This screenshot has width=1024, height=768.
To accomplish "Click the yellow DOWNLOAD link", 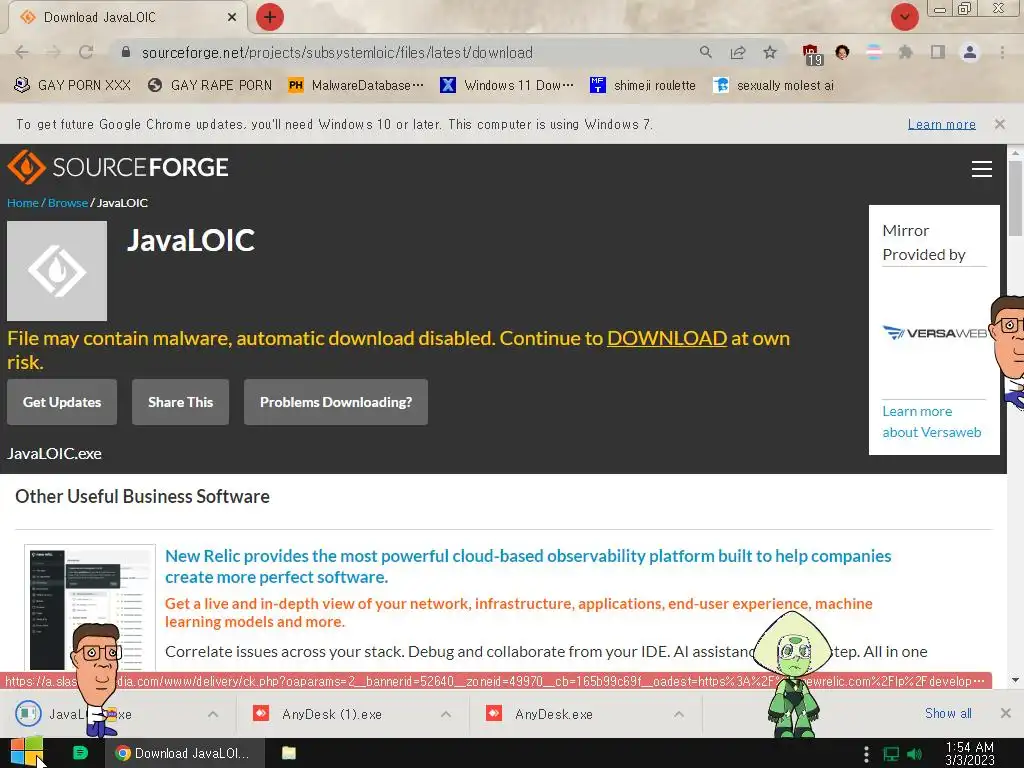I will [667, 338].
